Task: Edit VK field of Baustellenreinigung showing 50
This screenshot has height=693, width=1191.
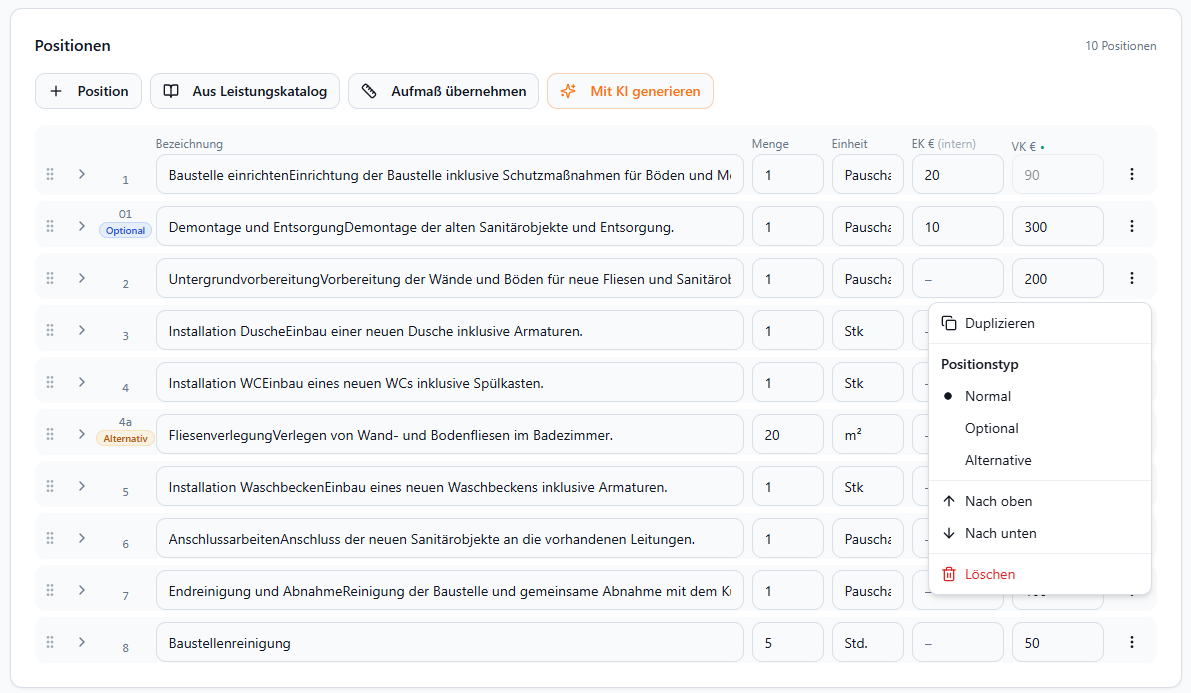Action: [1057, 643]
